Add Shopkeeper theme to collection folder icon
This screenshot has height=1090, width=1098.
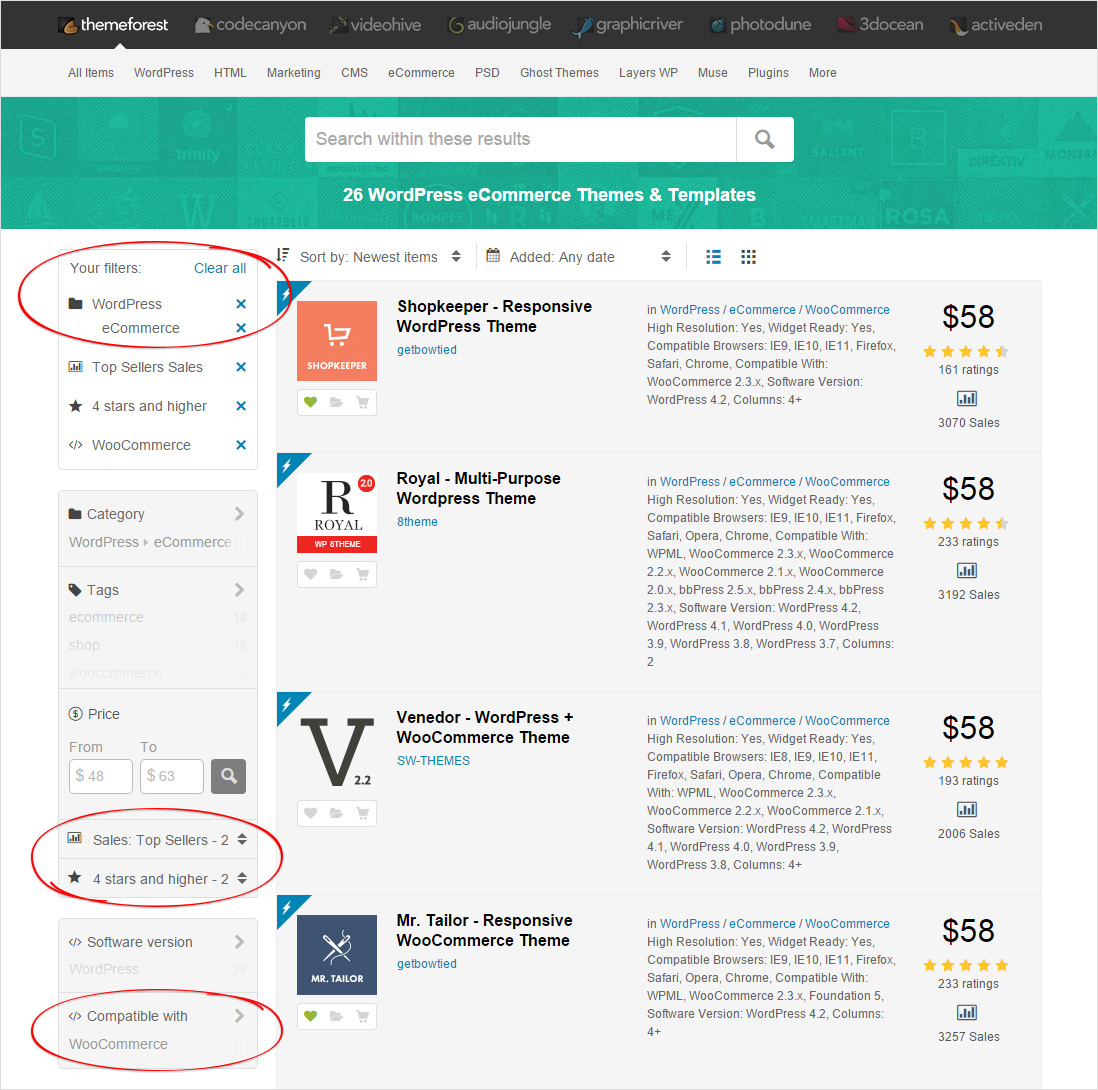click(x=336, y=402)
